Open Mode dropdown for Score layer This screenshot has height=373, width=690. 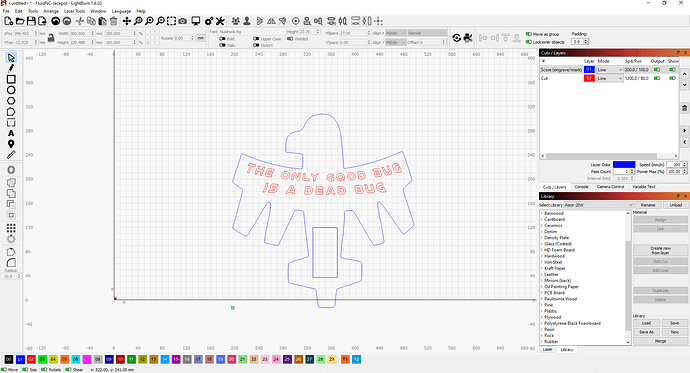coord(609,69)
